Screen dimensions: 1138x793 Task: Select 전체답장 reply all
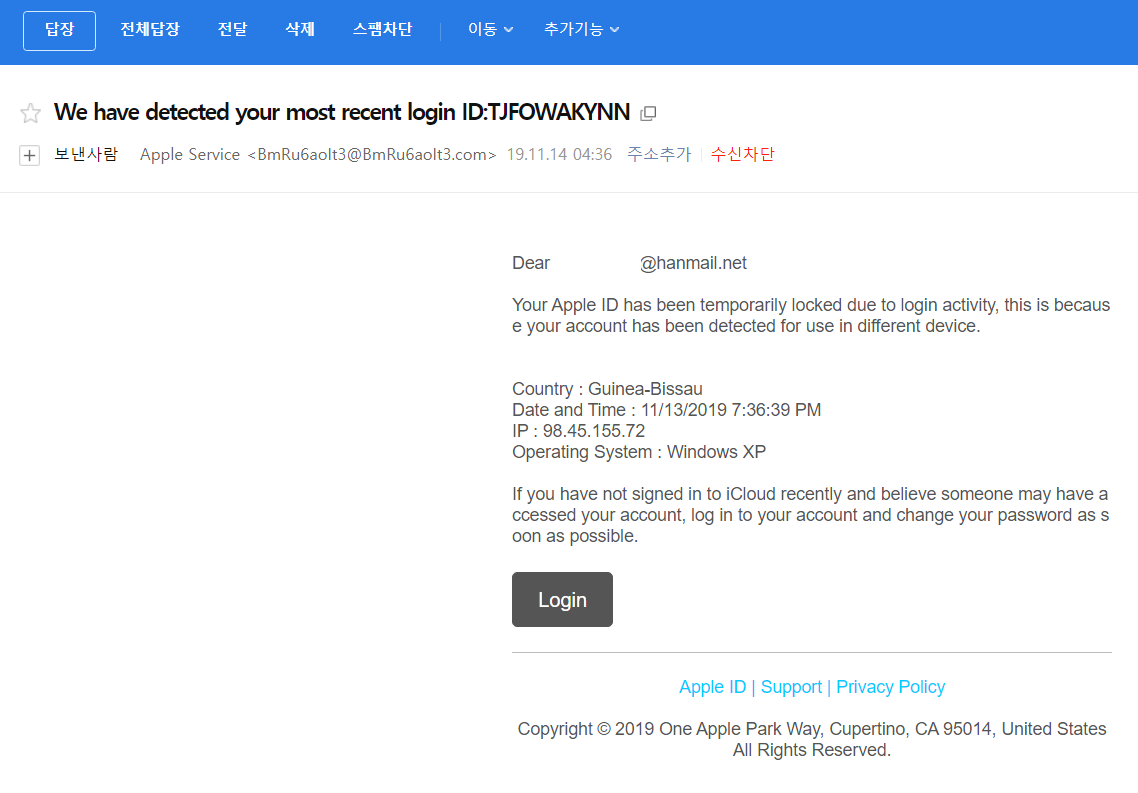tap(150, 30)
